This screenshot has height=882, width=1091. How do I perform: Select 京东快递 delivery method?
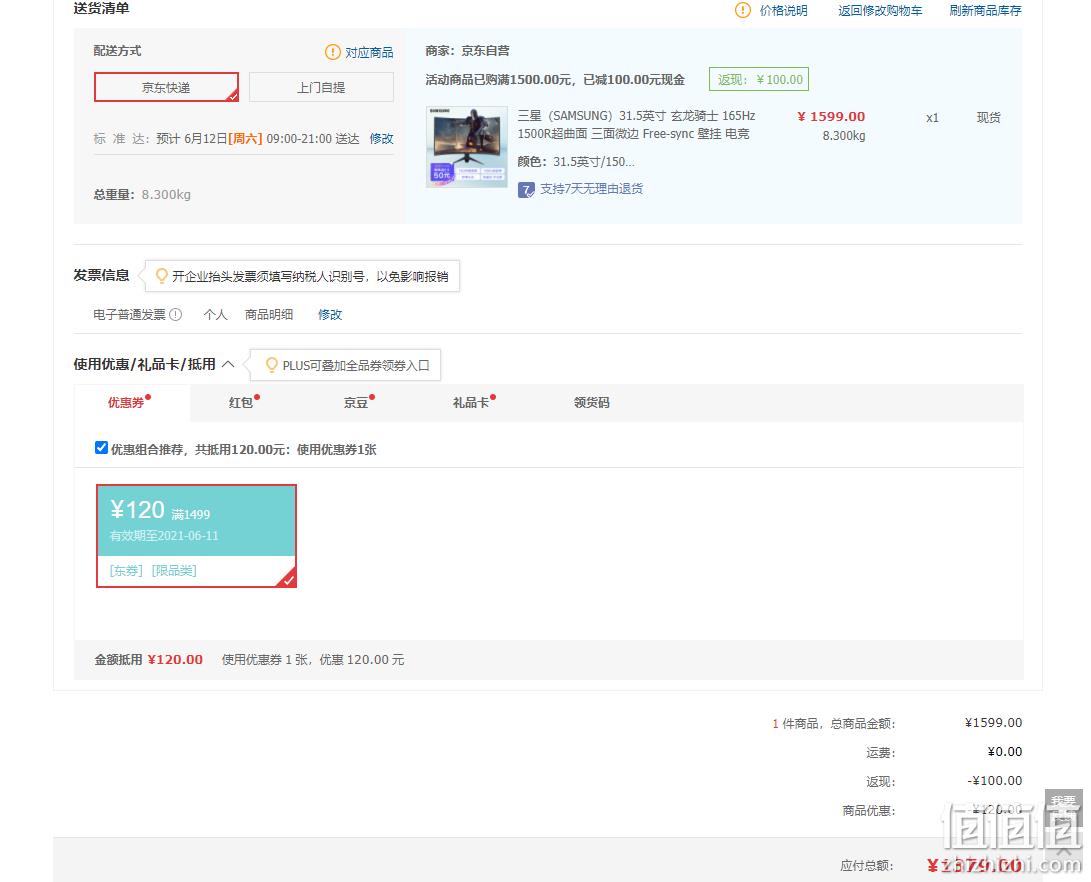coord(166,87)
